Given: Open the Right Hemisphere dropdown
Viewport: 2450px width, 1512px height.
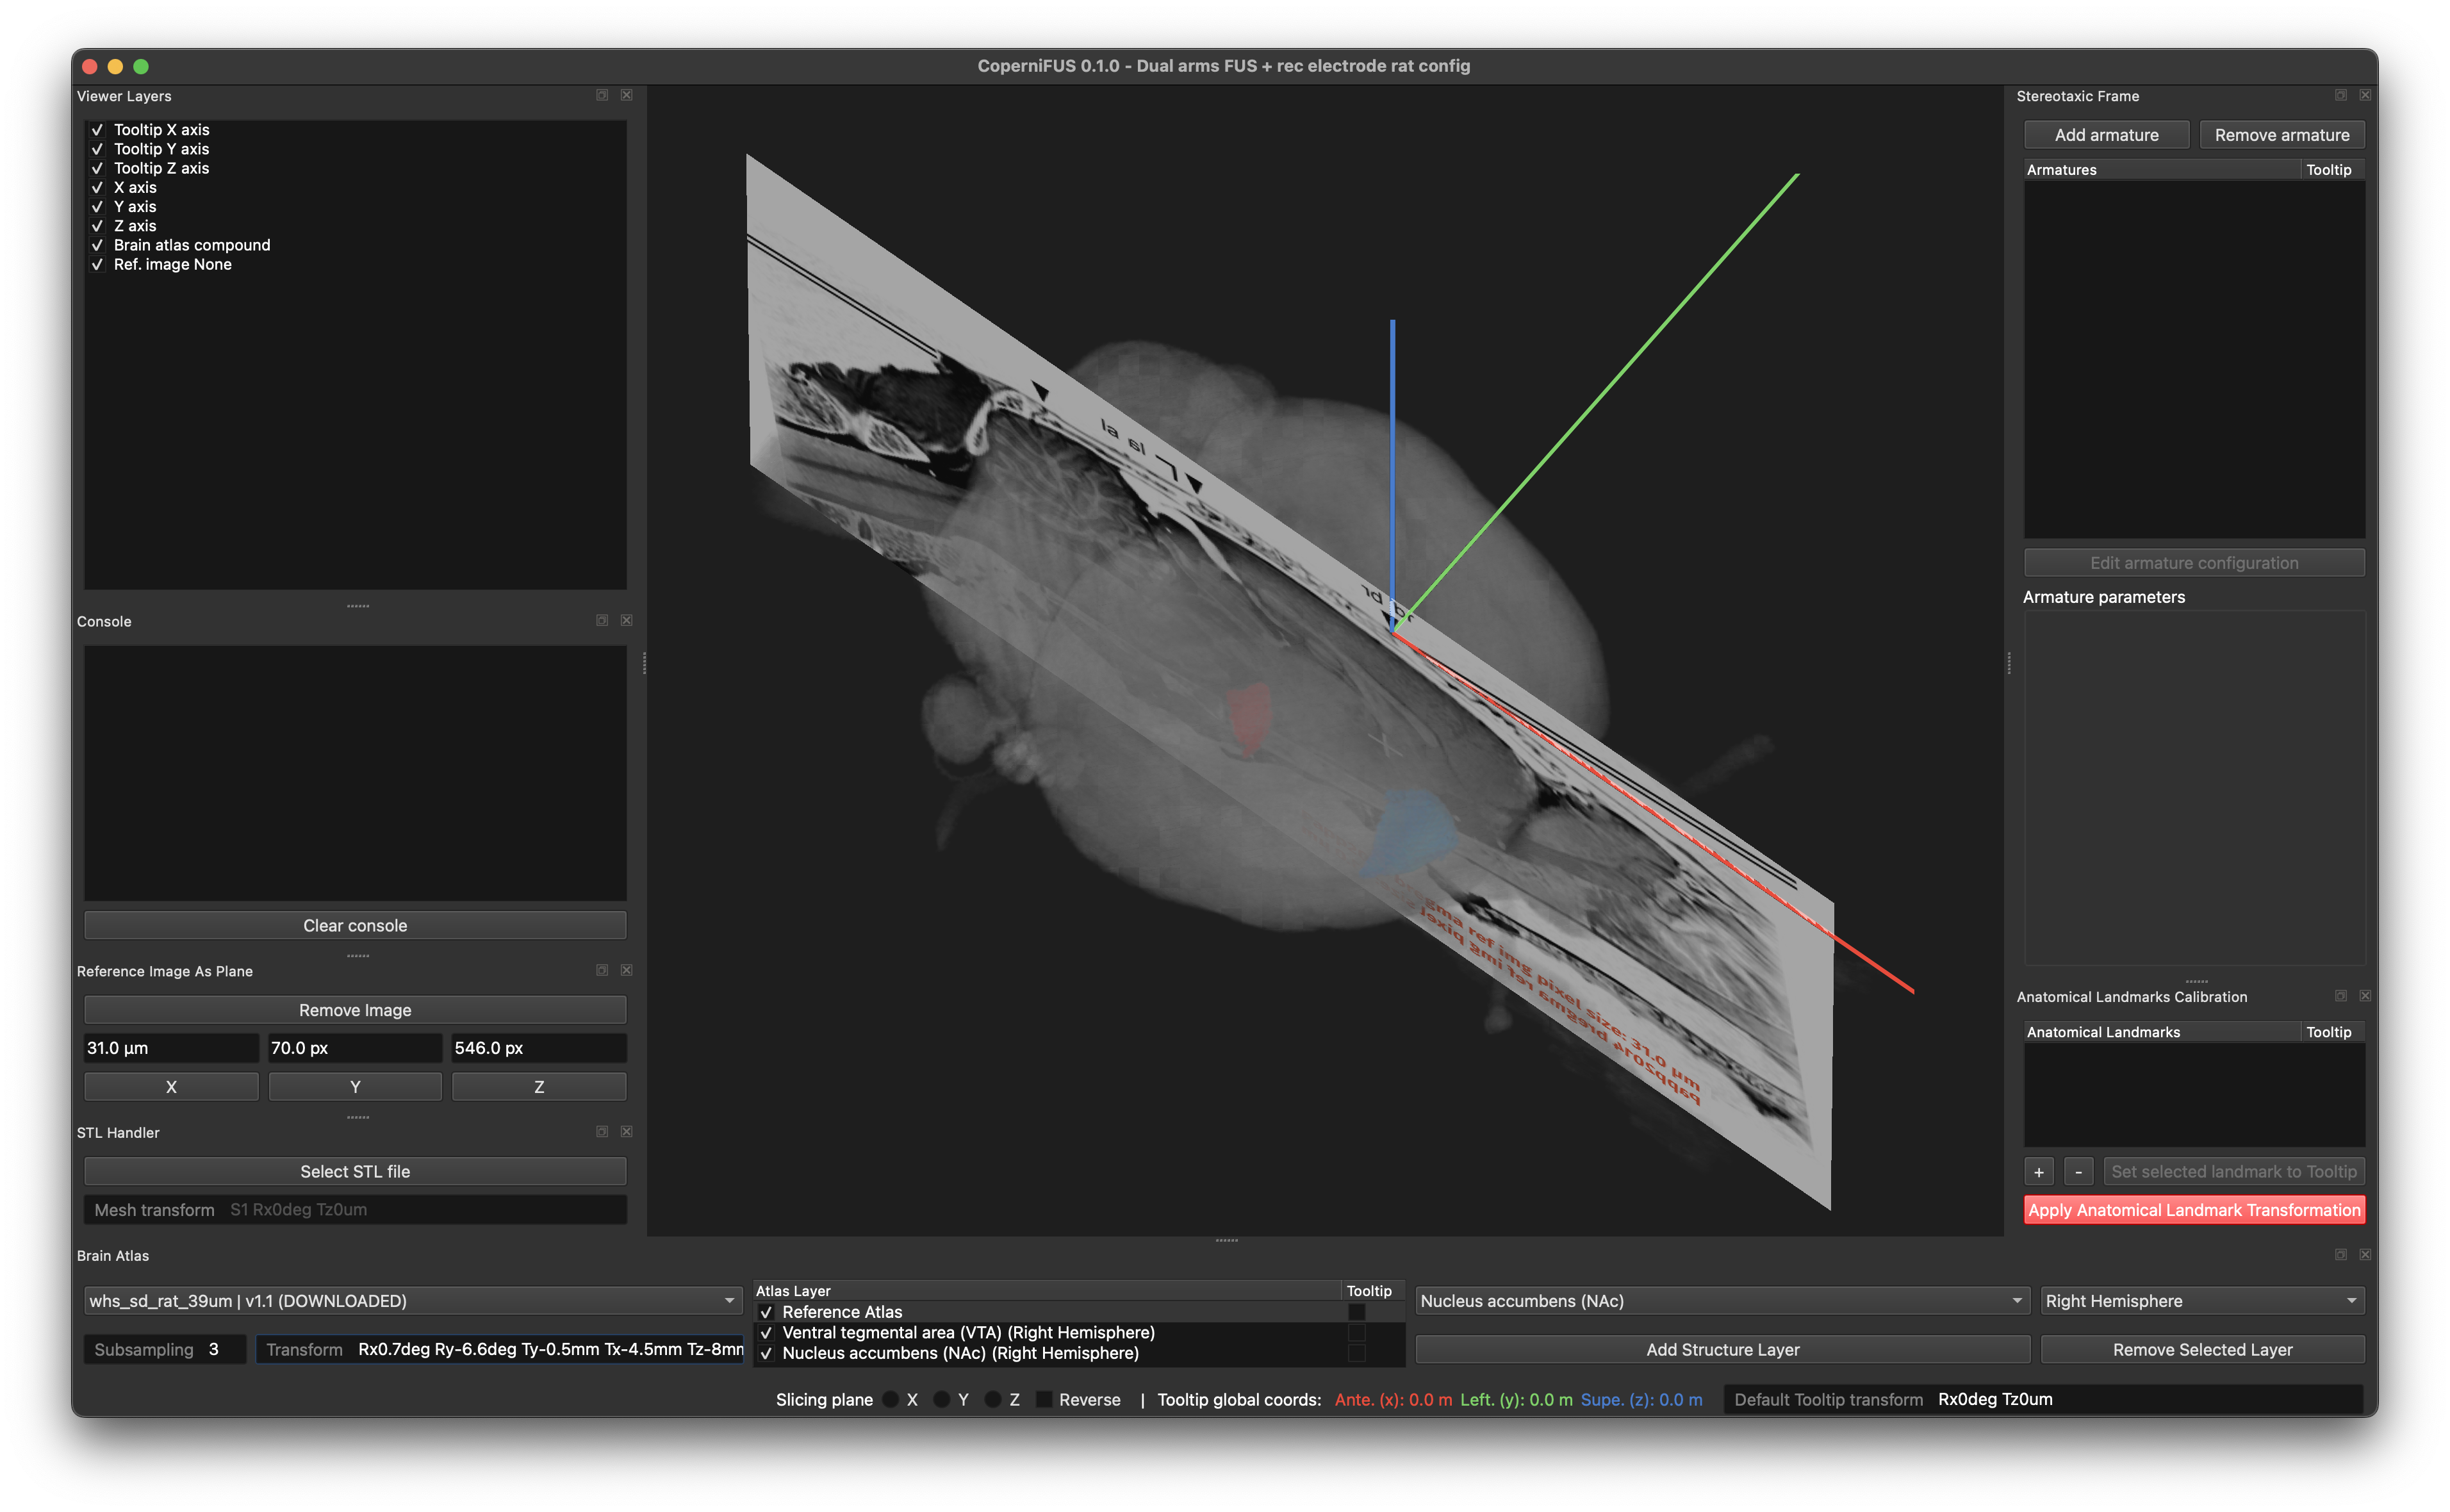Looking at the screenshot, I should point(2202,1300).
